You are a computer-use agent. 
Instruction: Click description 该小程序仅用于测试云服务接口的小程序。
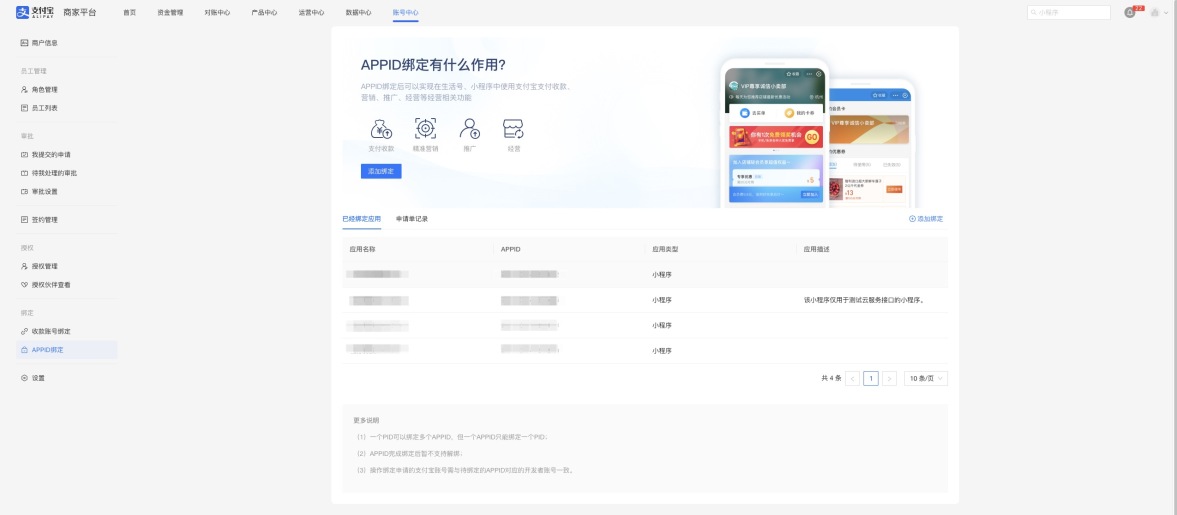tap(863, 300)
